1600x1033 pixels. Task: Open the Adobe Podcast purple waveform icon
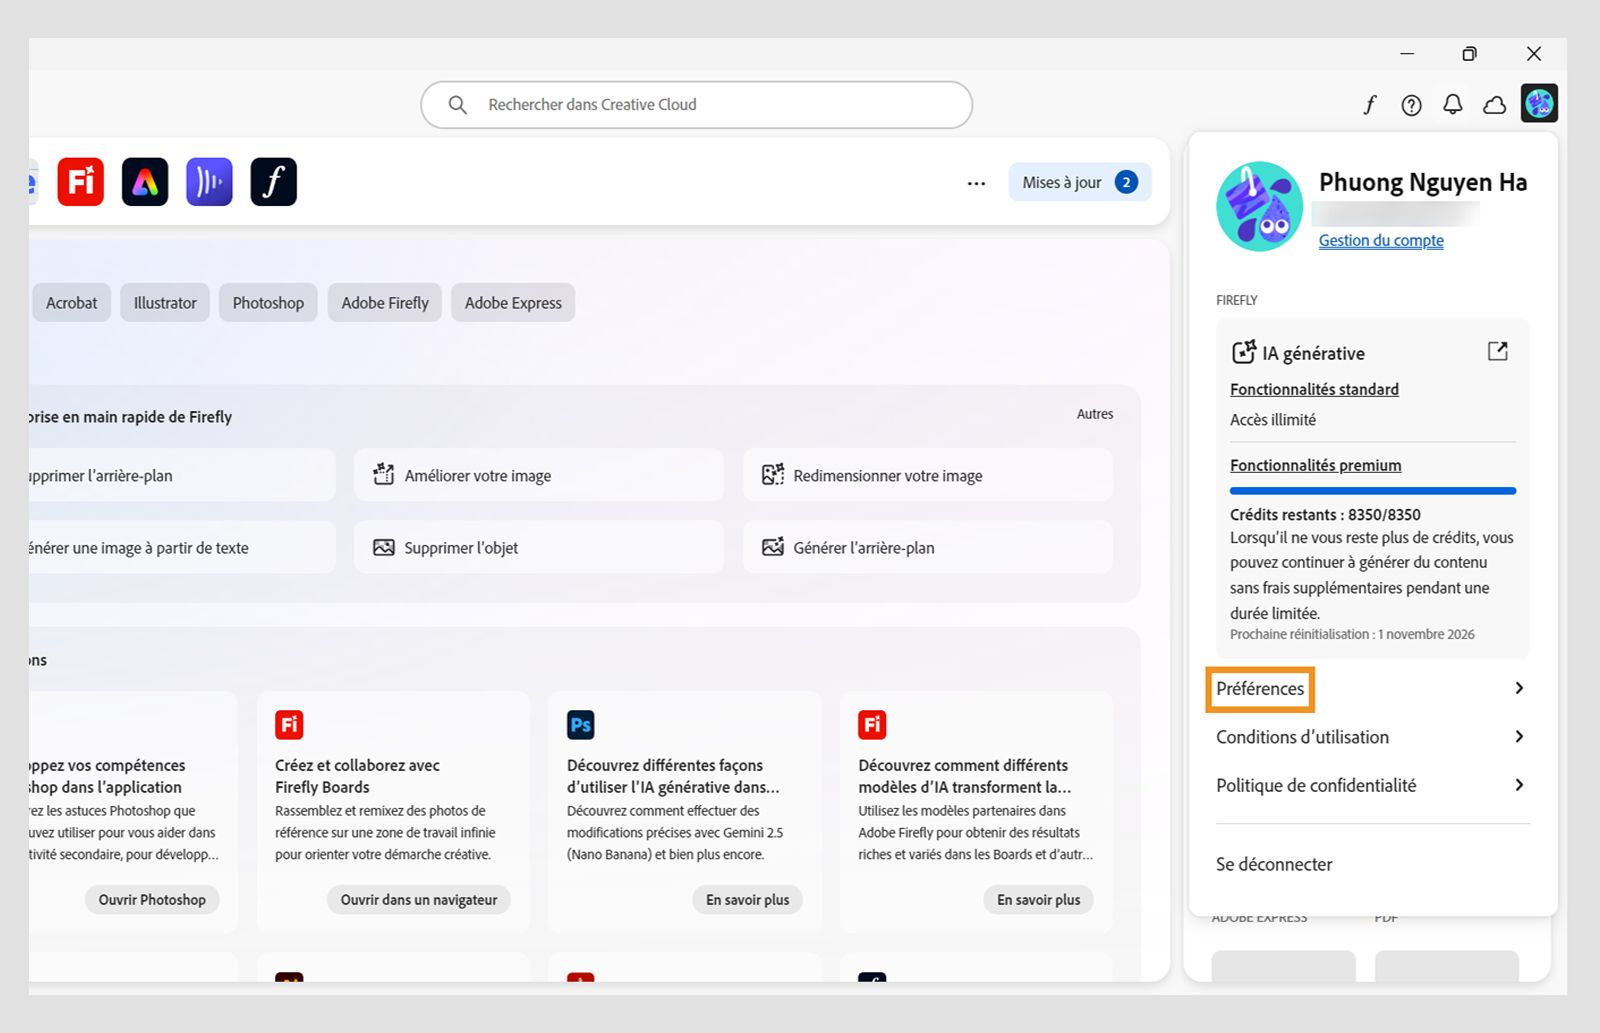(x=209, y=182)
